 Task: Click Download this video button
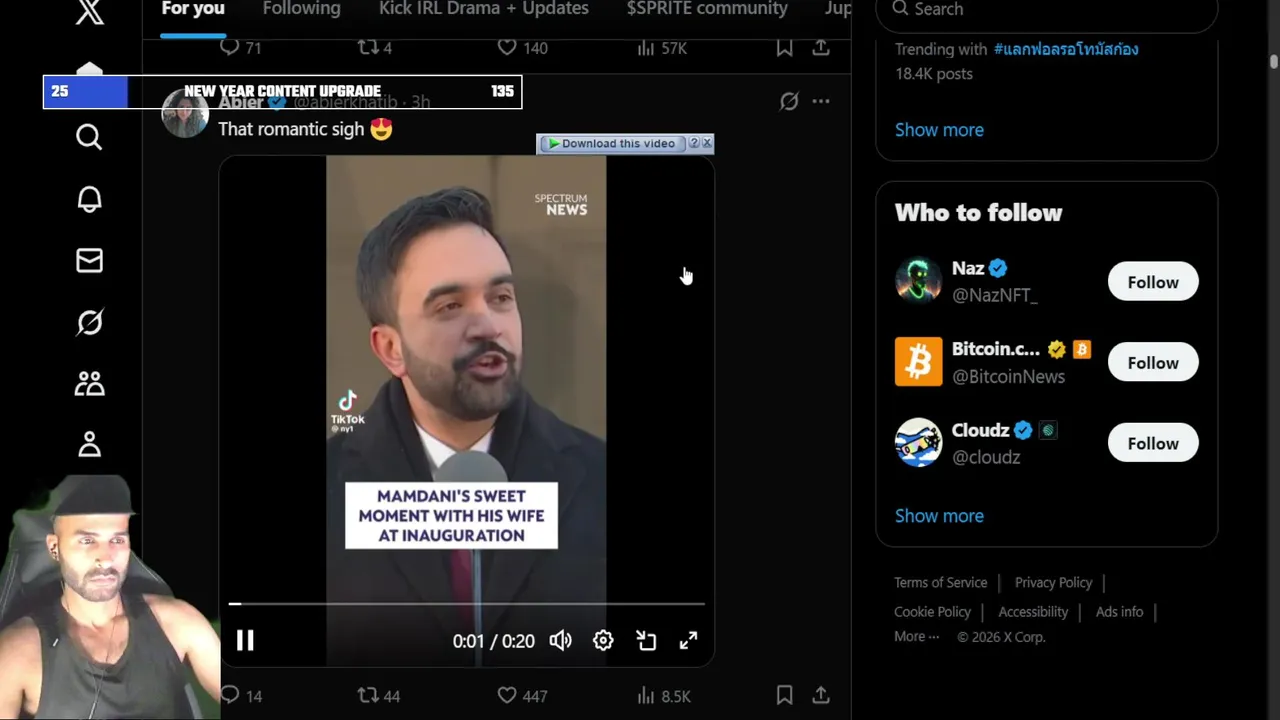coord(611,143)
